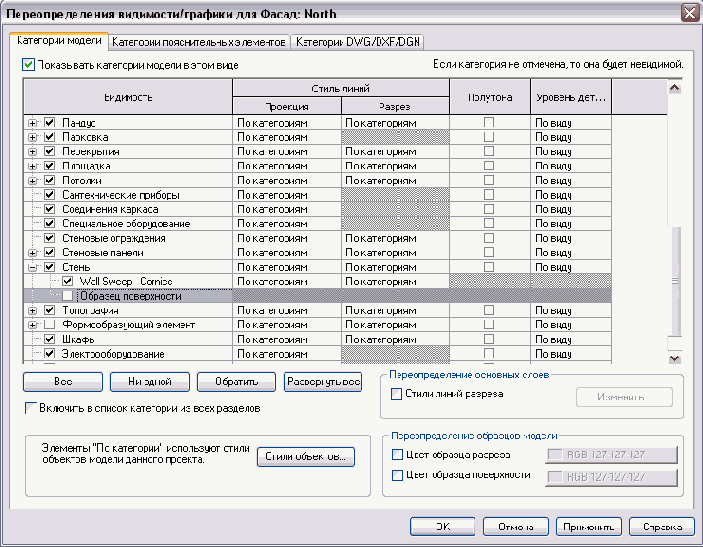The image size is (703, 547).
Task: Click surface pattern RGB 127-127-127 color swatch
Action: (x=612, y=477)
